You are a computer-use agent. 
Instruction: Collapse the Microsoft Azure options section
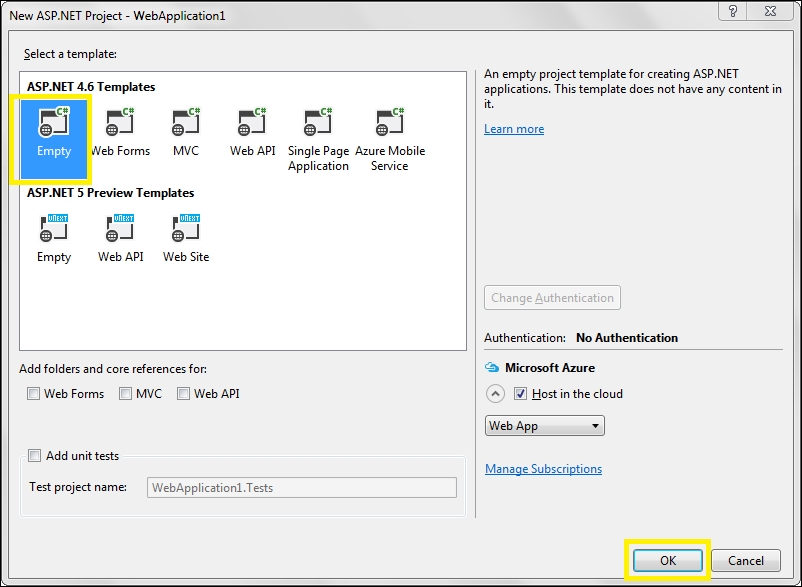[x=495, y=394]
